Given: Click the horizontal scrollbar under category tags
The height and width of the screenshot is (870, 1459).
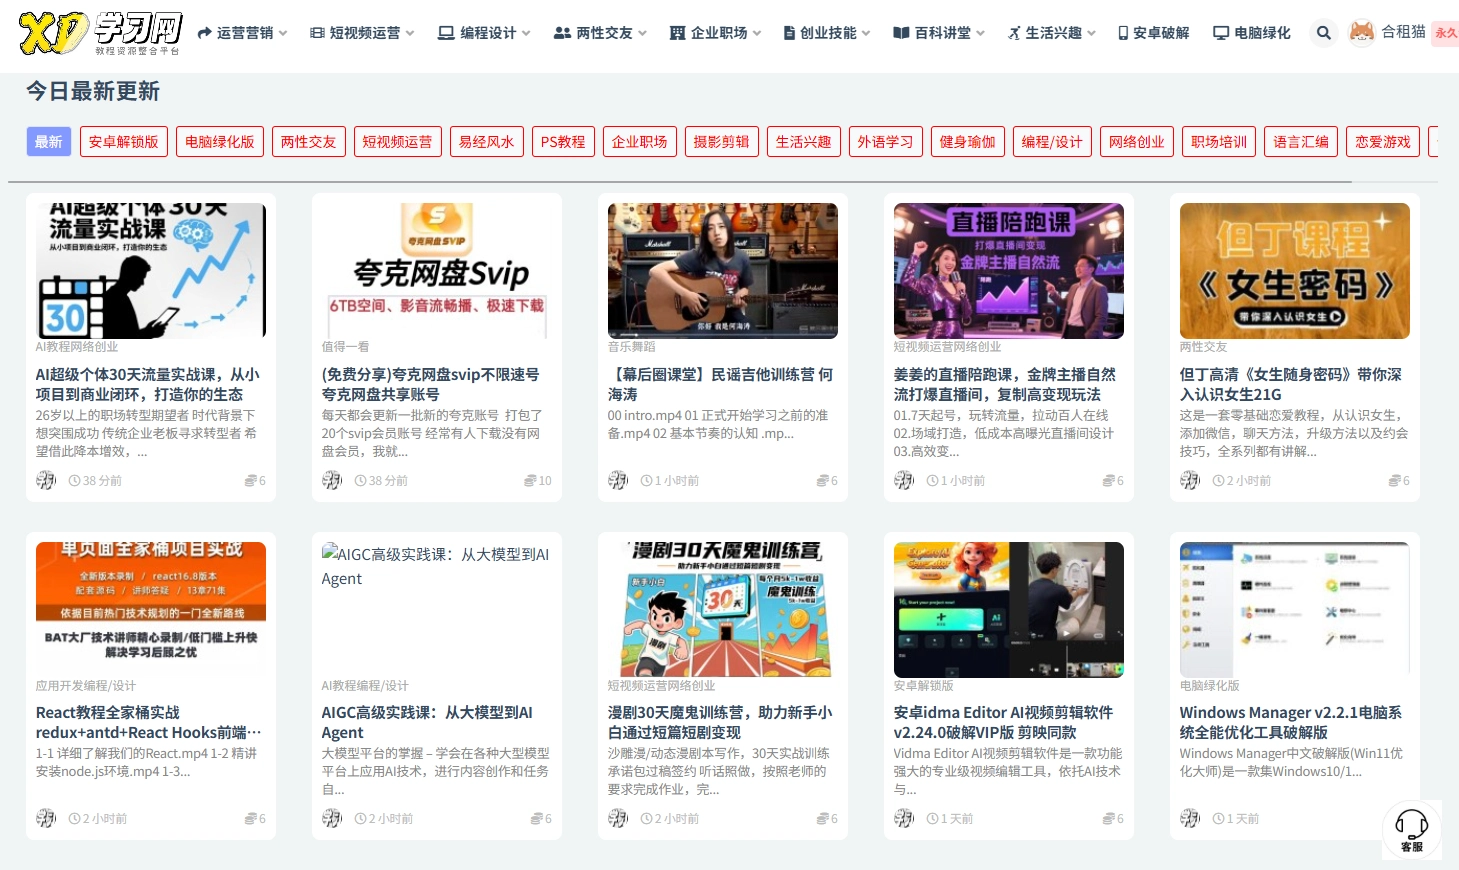Looking at the screenshot, I should pos(680,182).
